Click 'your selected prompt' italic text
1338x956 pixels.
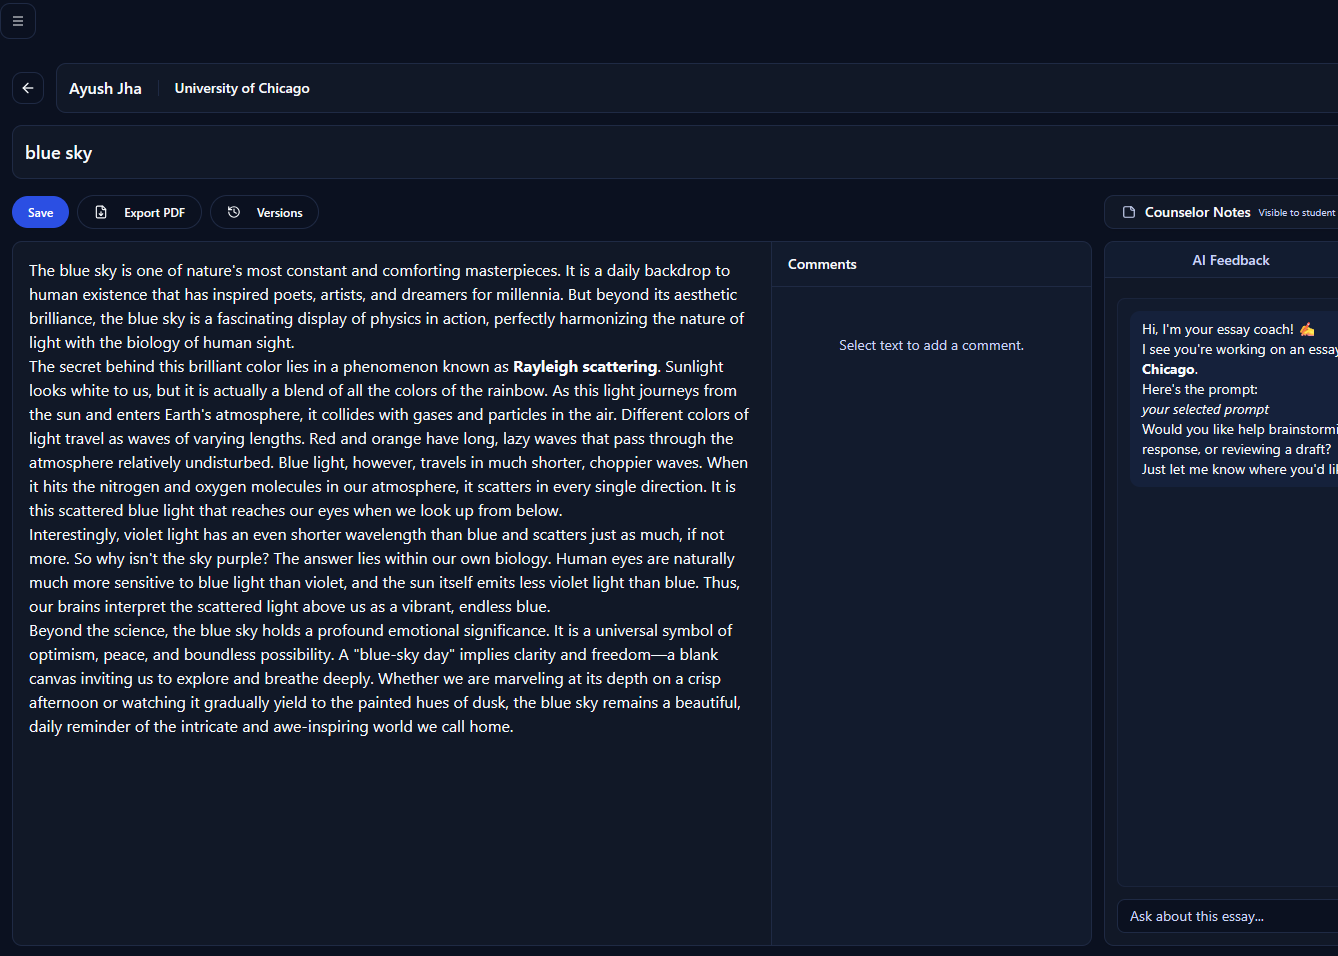click(1205, 409)
